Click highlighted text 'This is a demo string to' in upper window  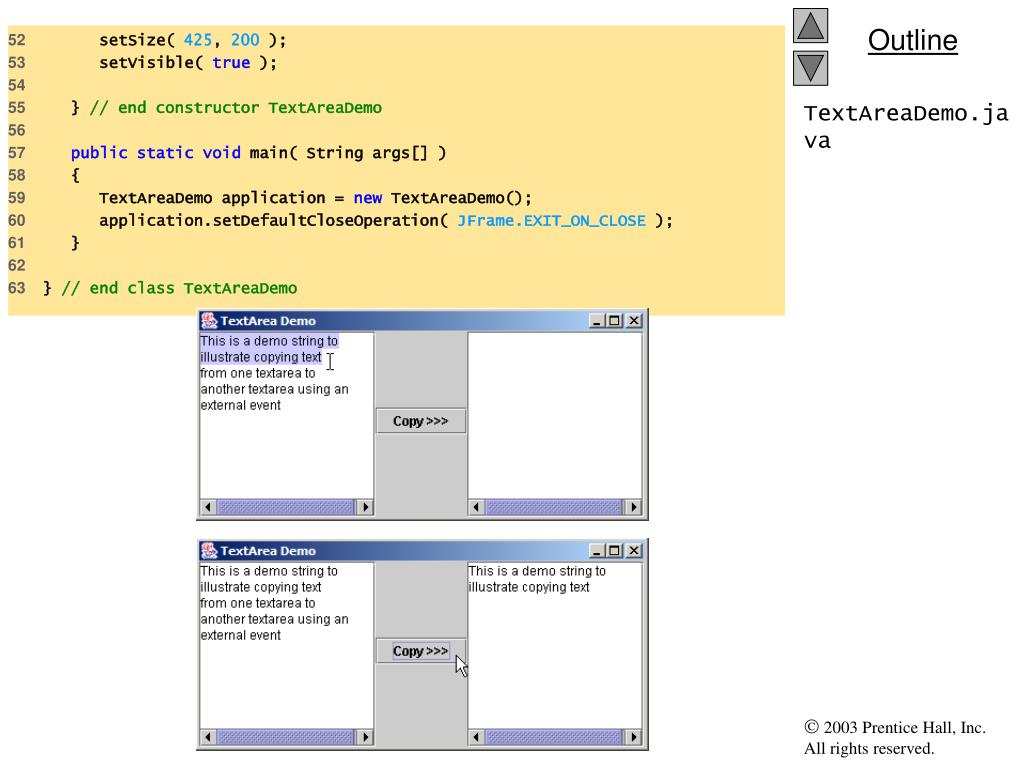pyautogui.click(x=269, y=341)
